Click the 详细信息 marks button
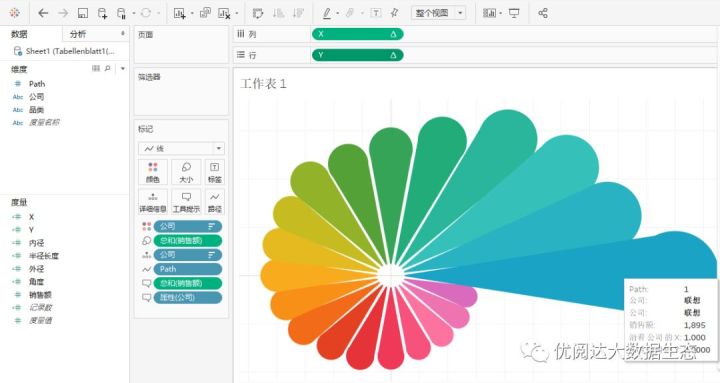This screenshot has width=720, height=383. tap(153, 202)
